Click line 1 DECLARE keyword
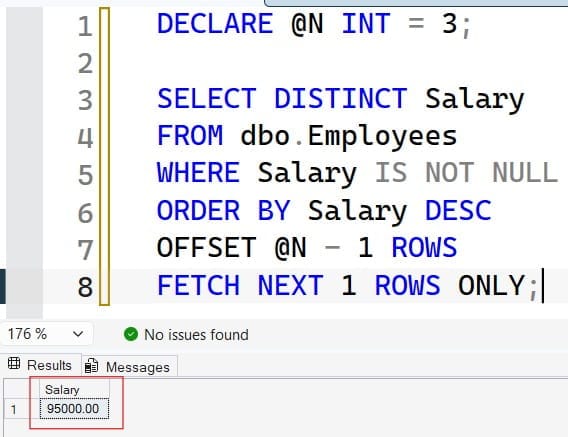568x437 pixels. point(215,24)
